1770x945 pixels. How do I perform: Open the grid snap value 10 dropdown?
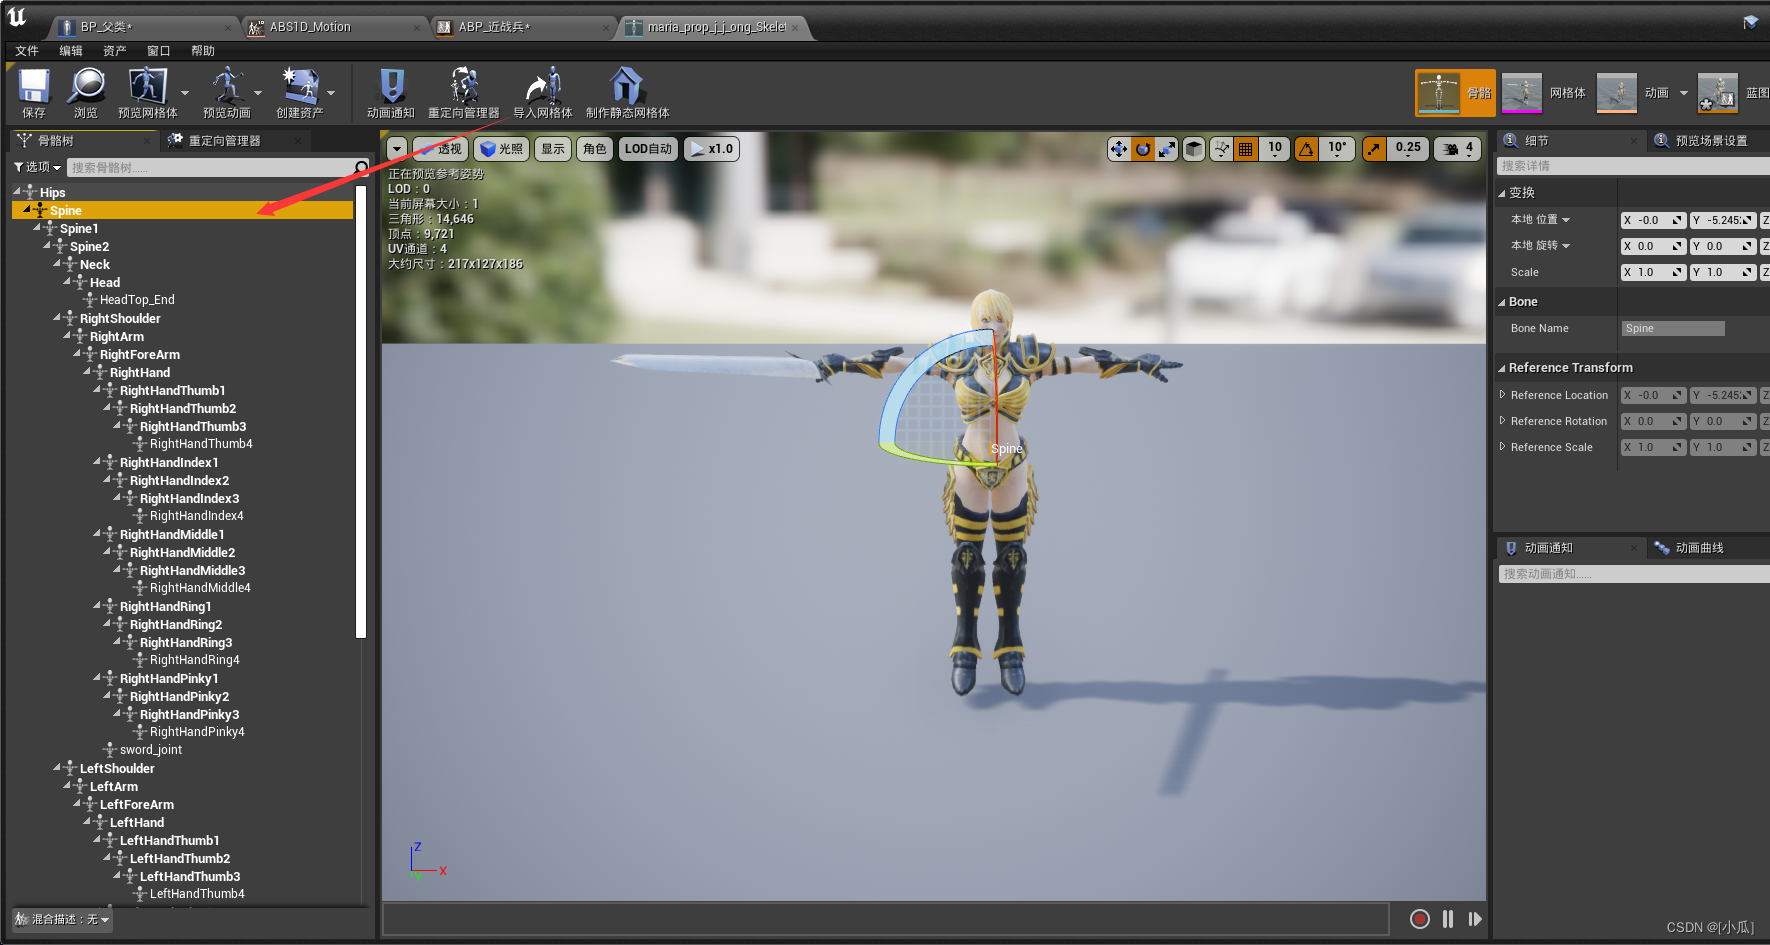1274,149
